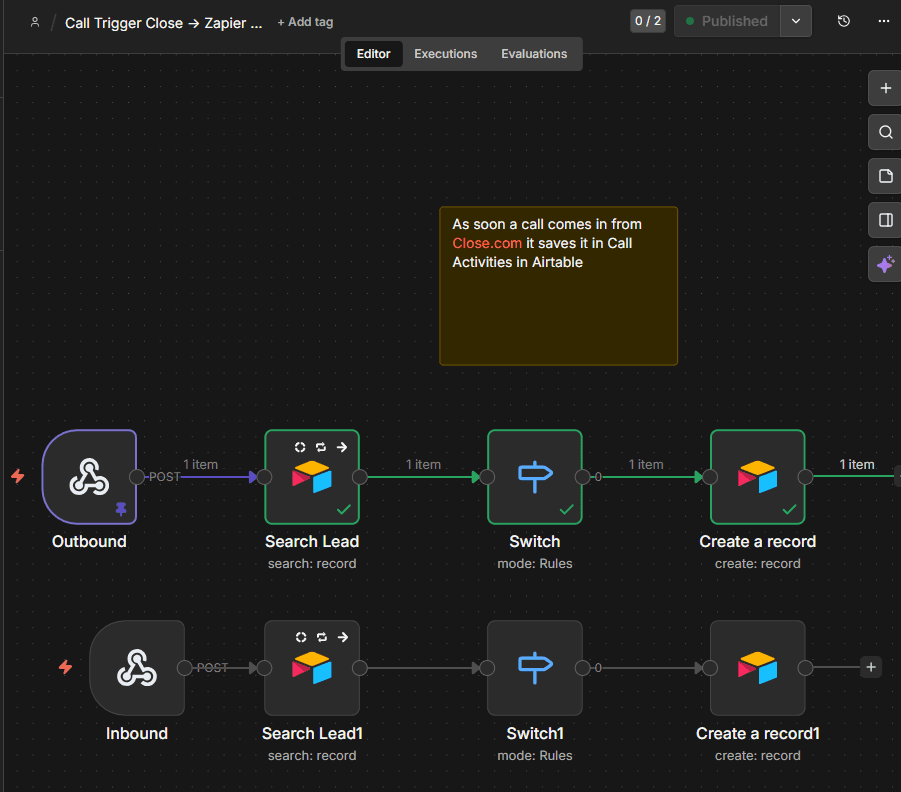Click the Inbound label text
Image resolution: width=901 pixels, height=792 pixels.
point(137,733)
